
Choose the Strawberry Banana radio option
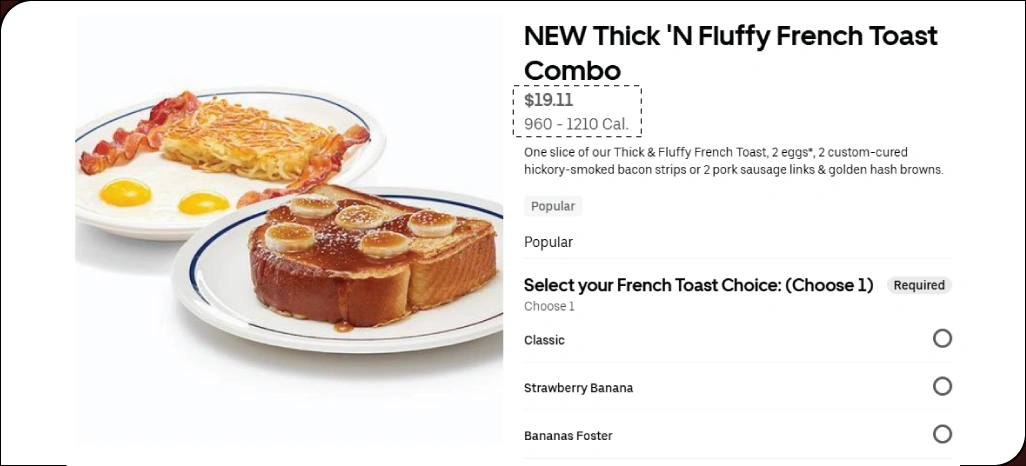(x=942, y=387)
